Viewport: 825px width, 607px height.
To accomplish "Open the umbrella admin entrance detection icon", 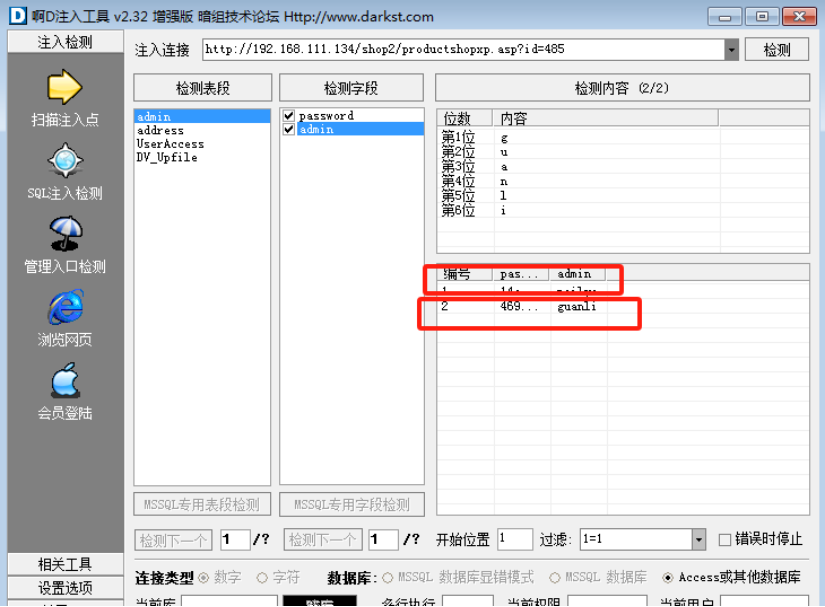I will [x=65, y=234].
